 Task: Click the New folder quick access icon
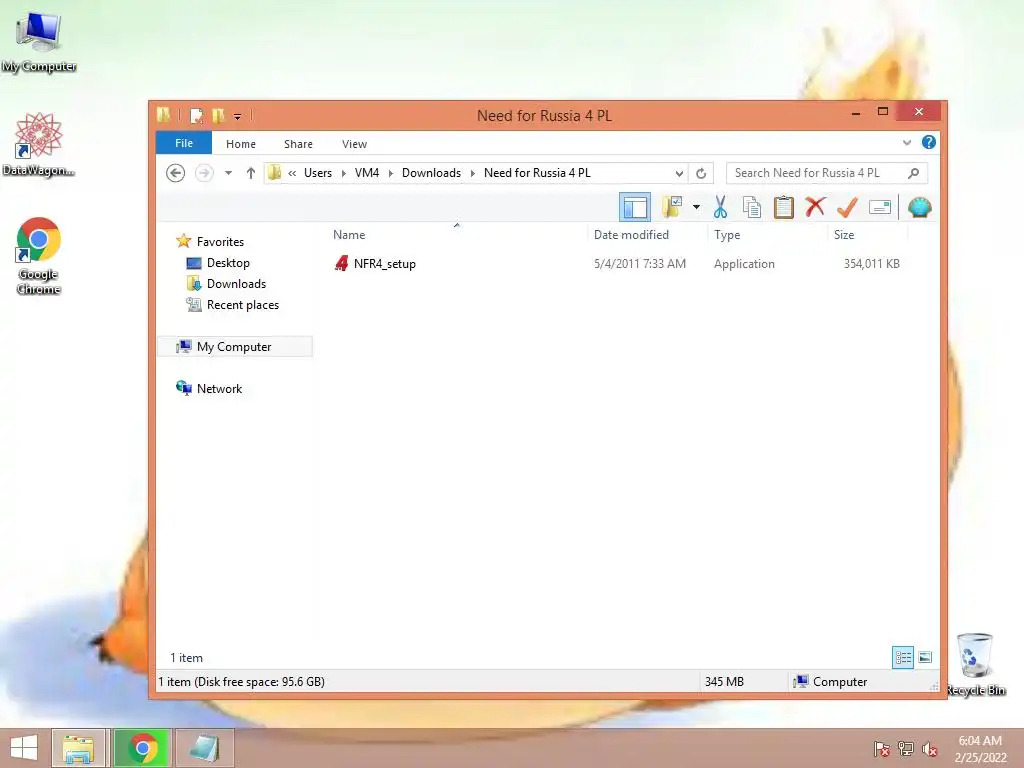[218, 116]
